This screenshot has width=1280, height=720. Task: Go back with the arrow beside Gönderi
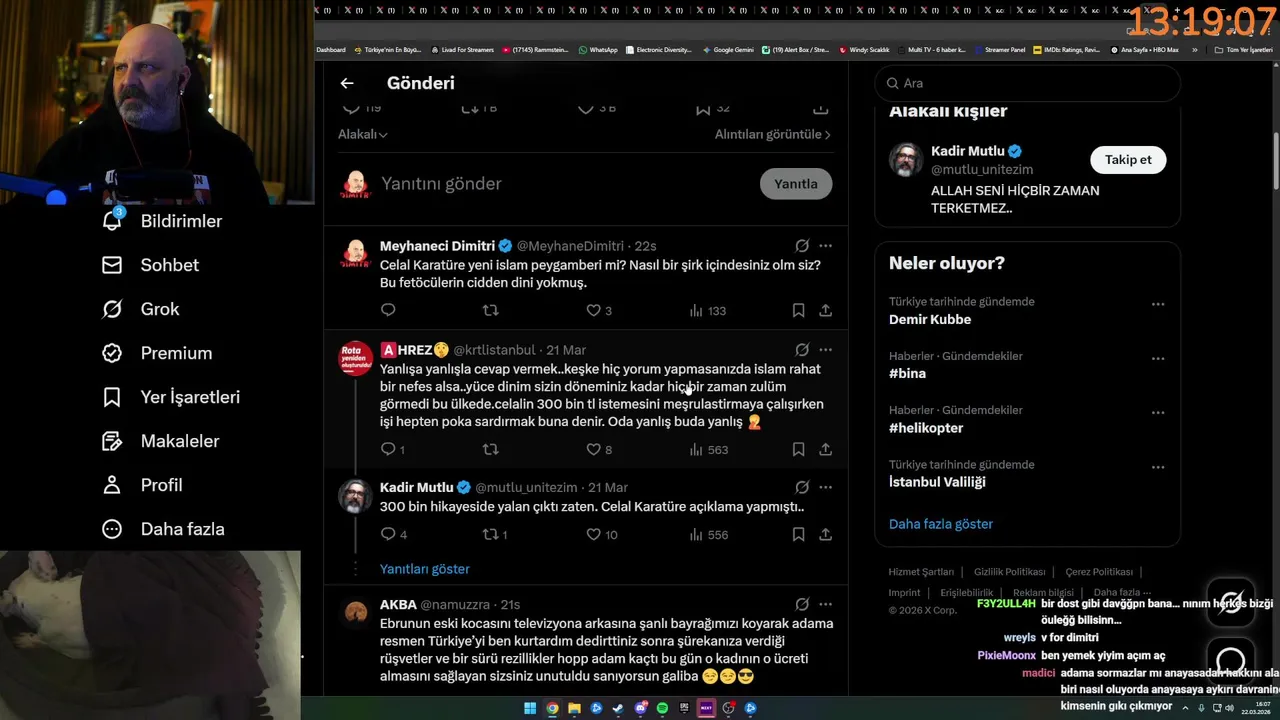[347, 83]
